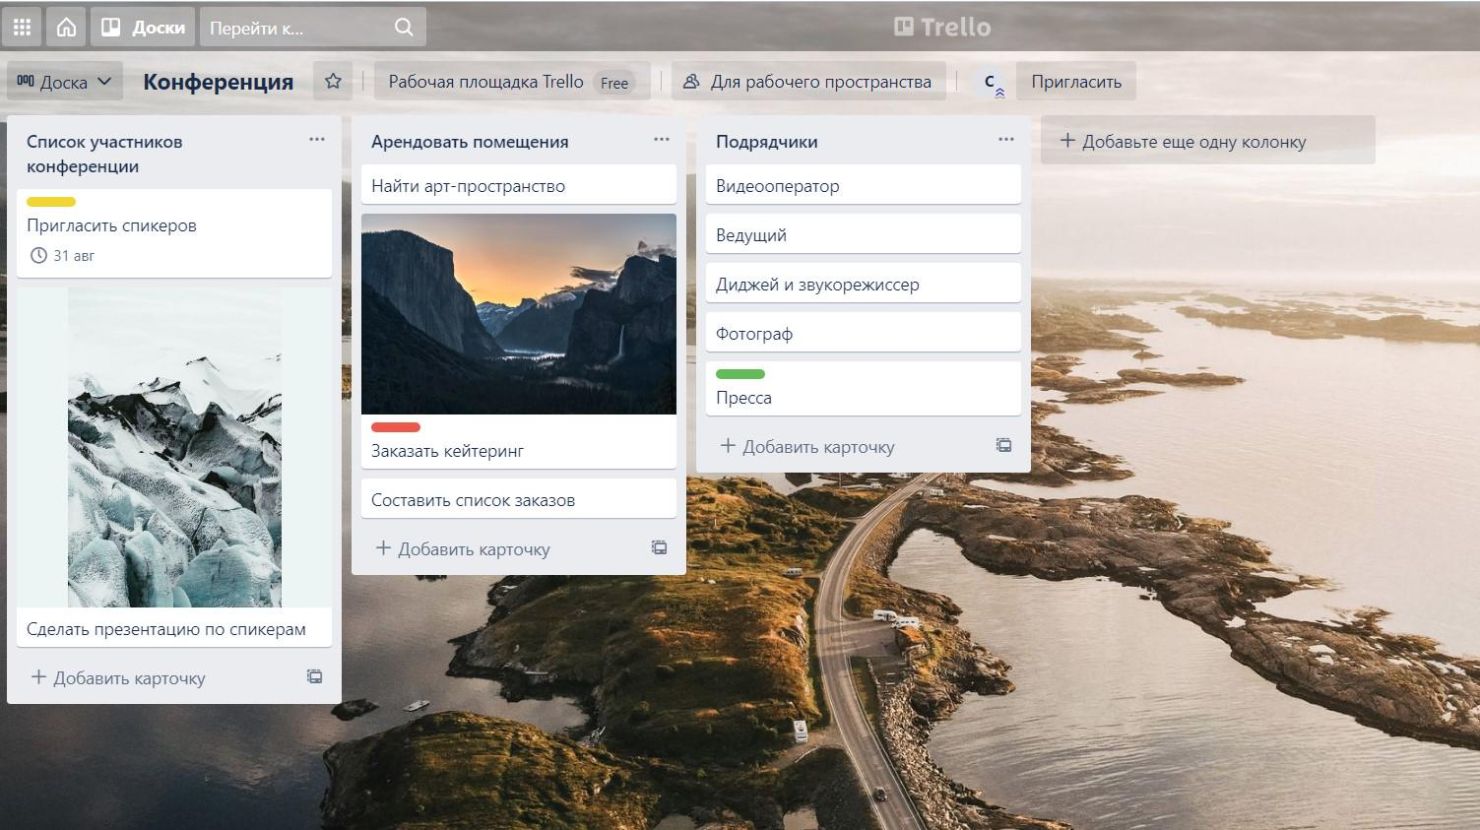Open the apps grid menu icon

(x=22, y=27)
